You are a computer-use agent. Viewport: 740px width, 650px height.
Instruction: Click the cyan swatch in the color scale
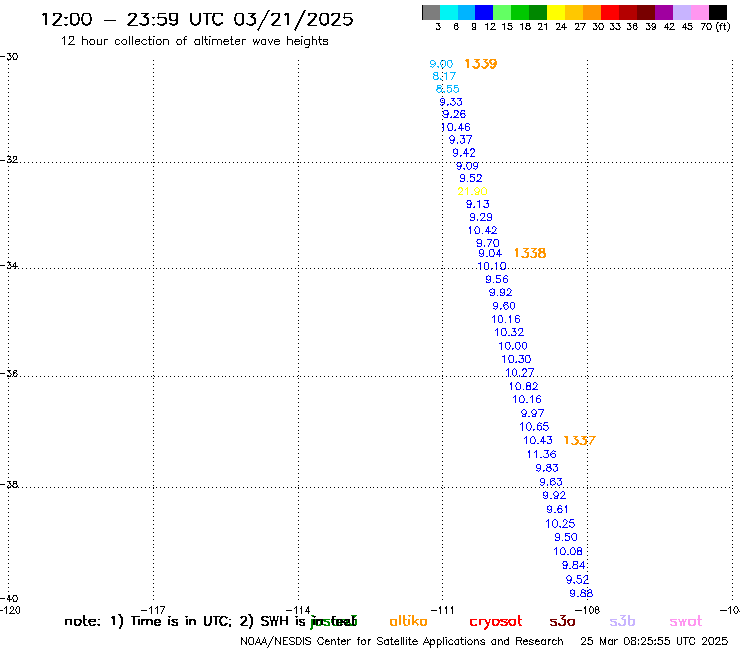(448, 12)
